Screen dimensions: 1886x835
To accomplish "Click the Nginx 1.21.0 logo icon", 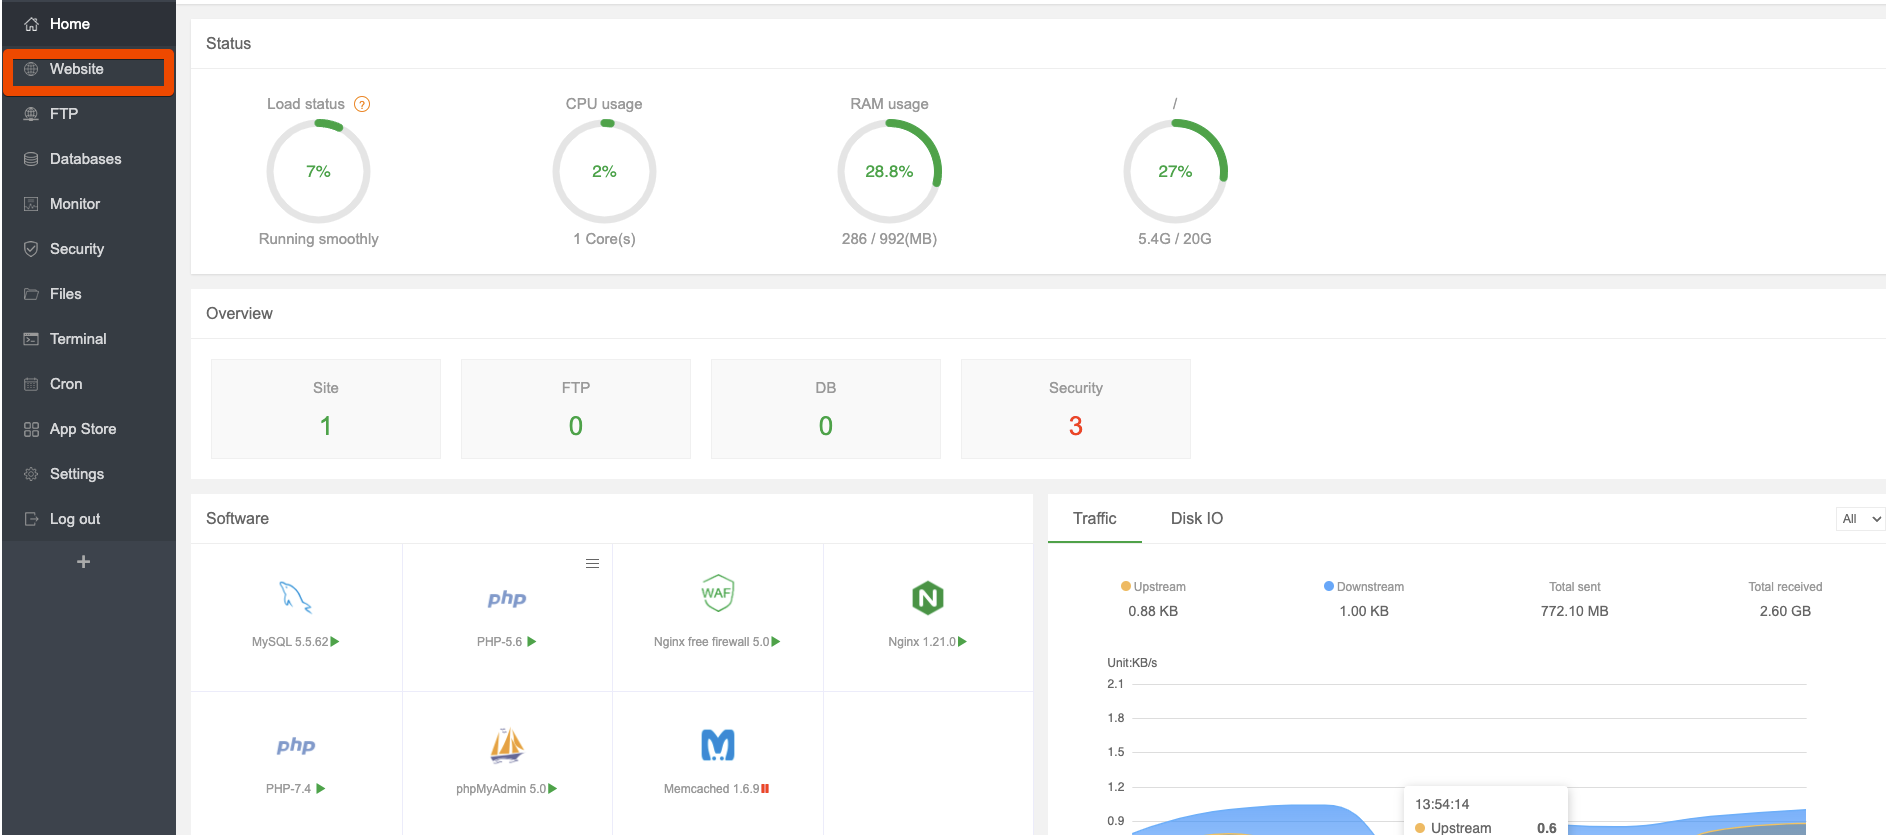I will tap(928, 598).
